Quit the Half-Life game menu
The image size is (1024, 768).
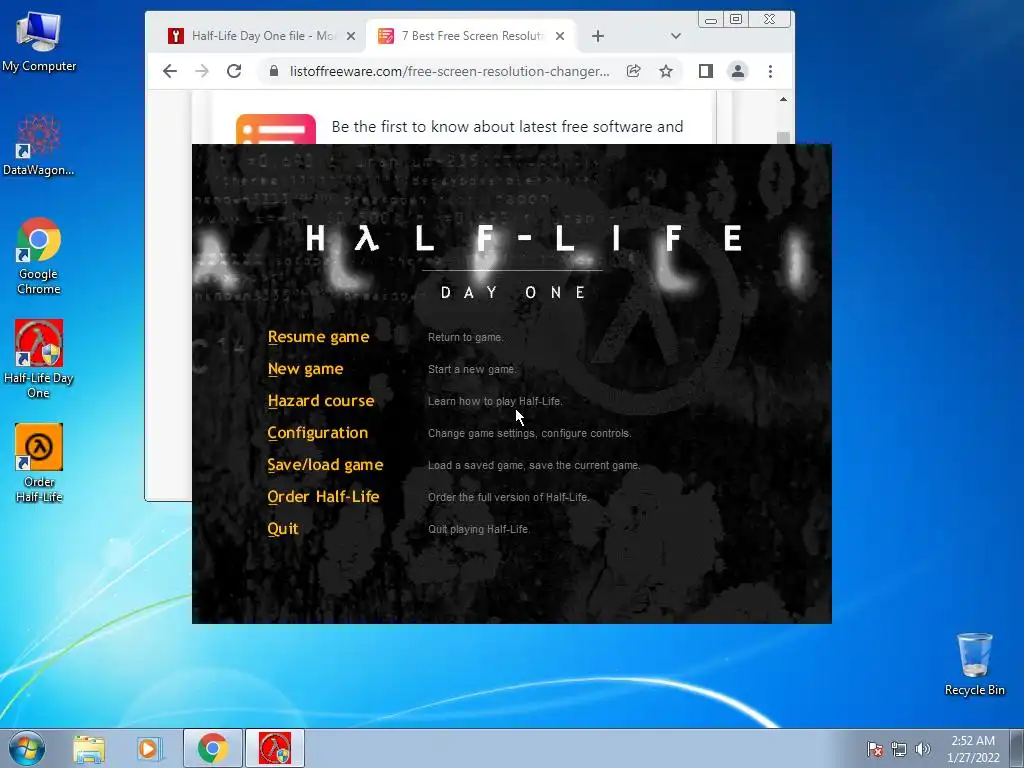283,529
